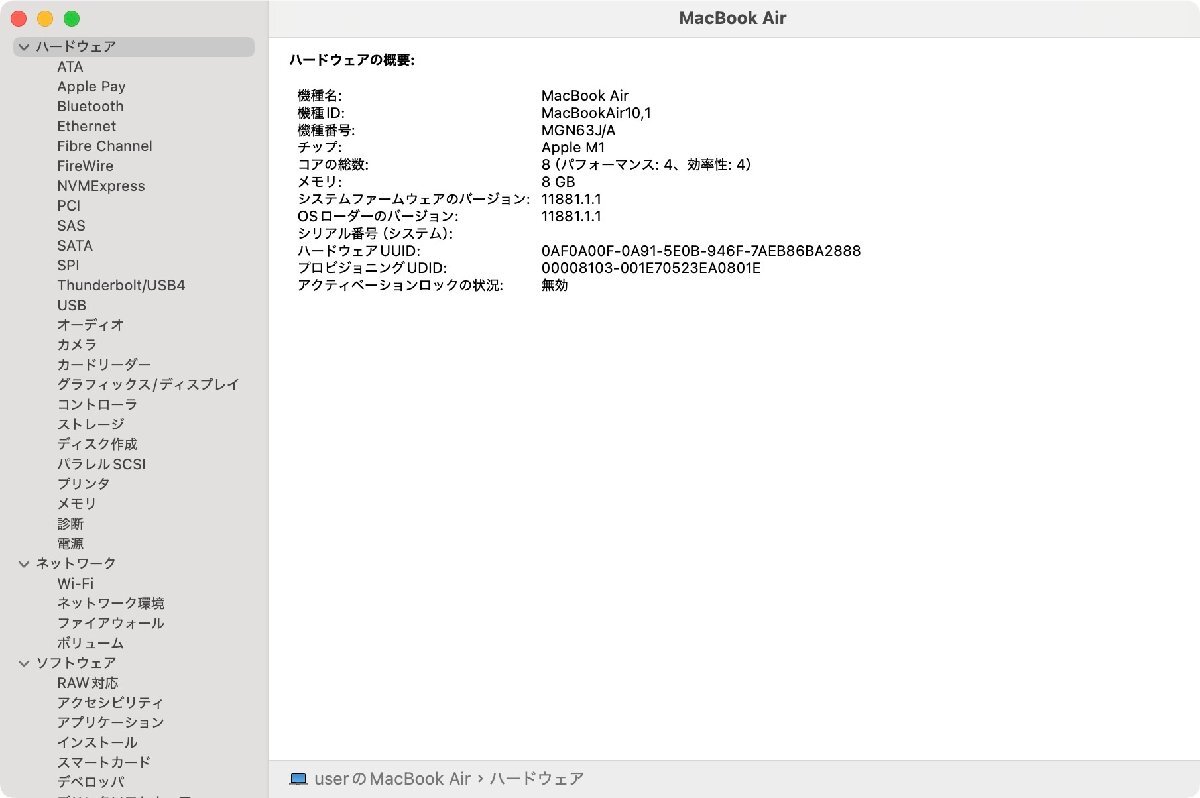Screen dimensions: 1200x798
Task: Click the model ID value MacBookAir10,1
Action: click(596, 114)
